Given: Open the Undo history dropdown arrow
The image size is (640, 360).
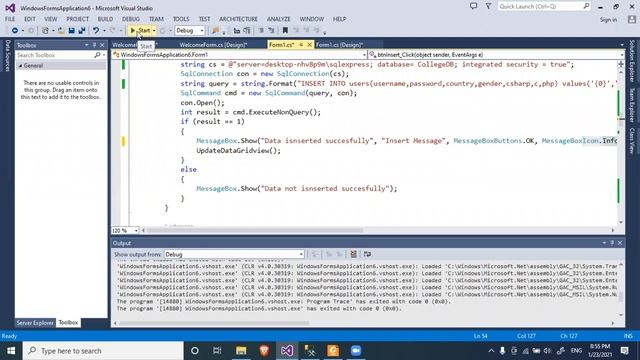Looking at the screenshot, I should [x=104, y=31].
